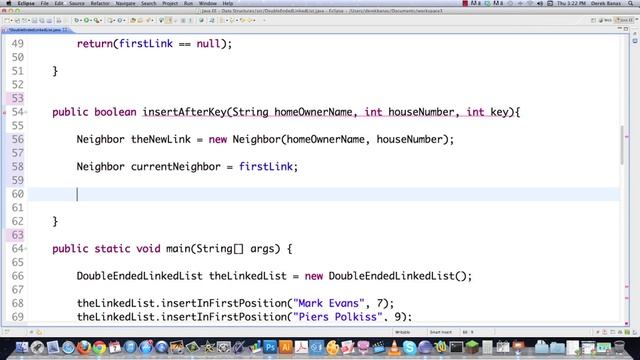Collapse the main method at line 64
Viewport: 640px width, 360px height.
(x=26, y=249)
